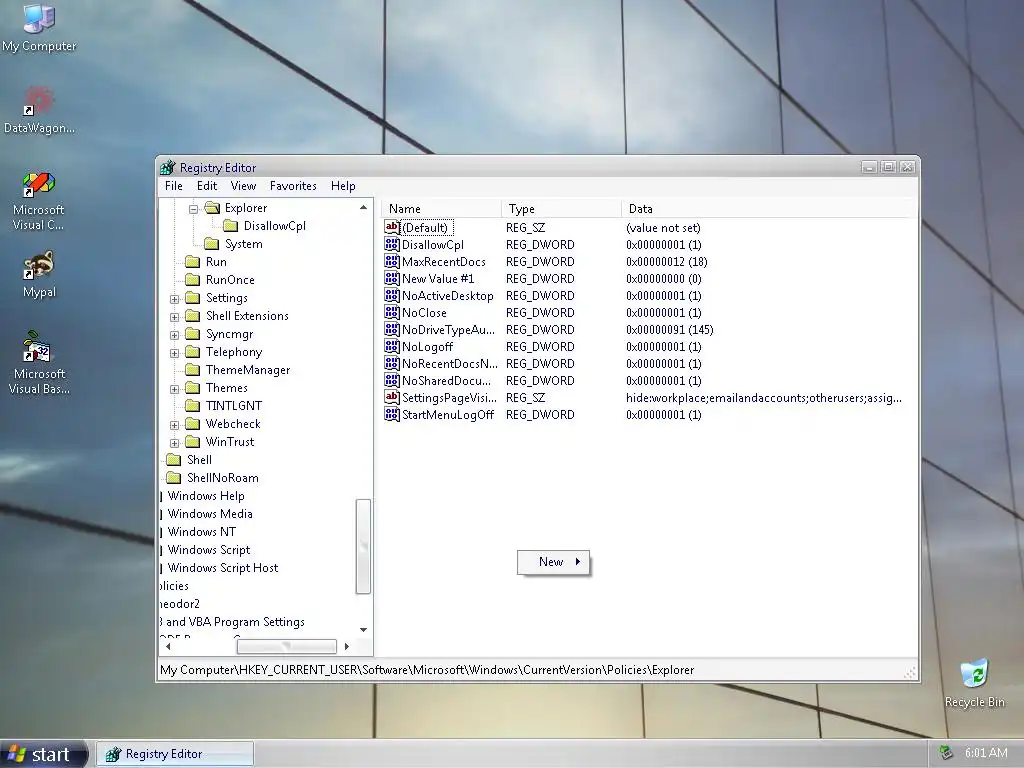The image size is (1024, 768).
Task: Click the NoClose DWORD value icon
Action: tap(392, 312)
